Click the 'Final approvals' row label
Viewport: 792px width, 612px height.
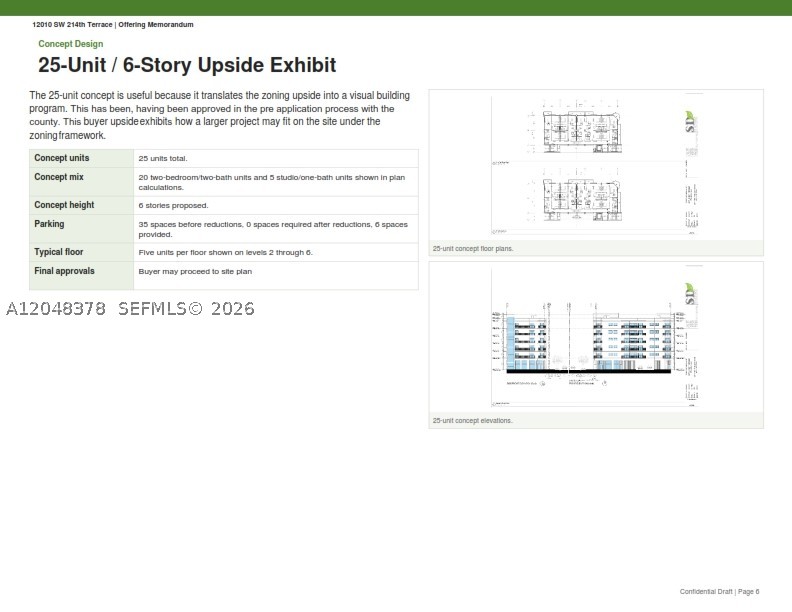(64, 271)
